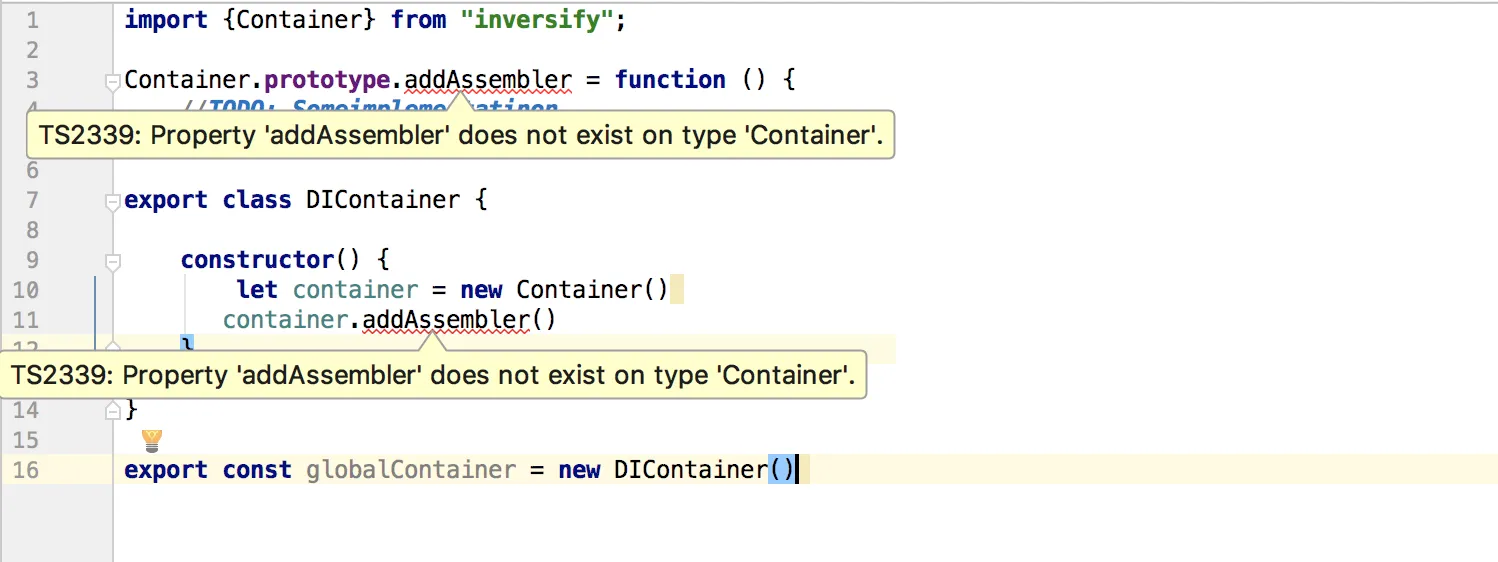The width and height of the screenshot is (1498, 562).
Task: Click the new DIContainer call on line 16
Action: pyautogui.click(x=690, y=470)
